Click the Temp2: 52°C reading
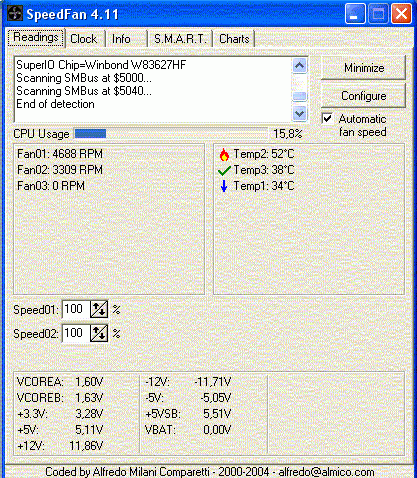417x478 pixels. tap(264, 154)
